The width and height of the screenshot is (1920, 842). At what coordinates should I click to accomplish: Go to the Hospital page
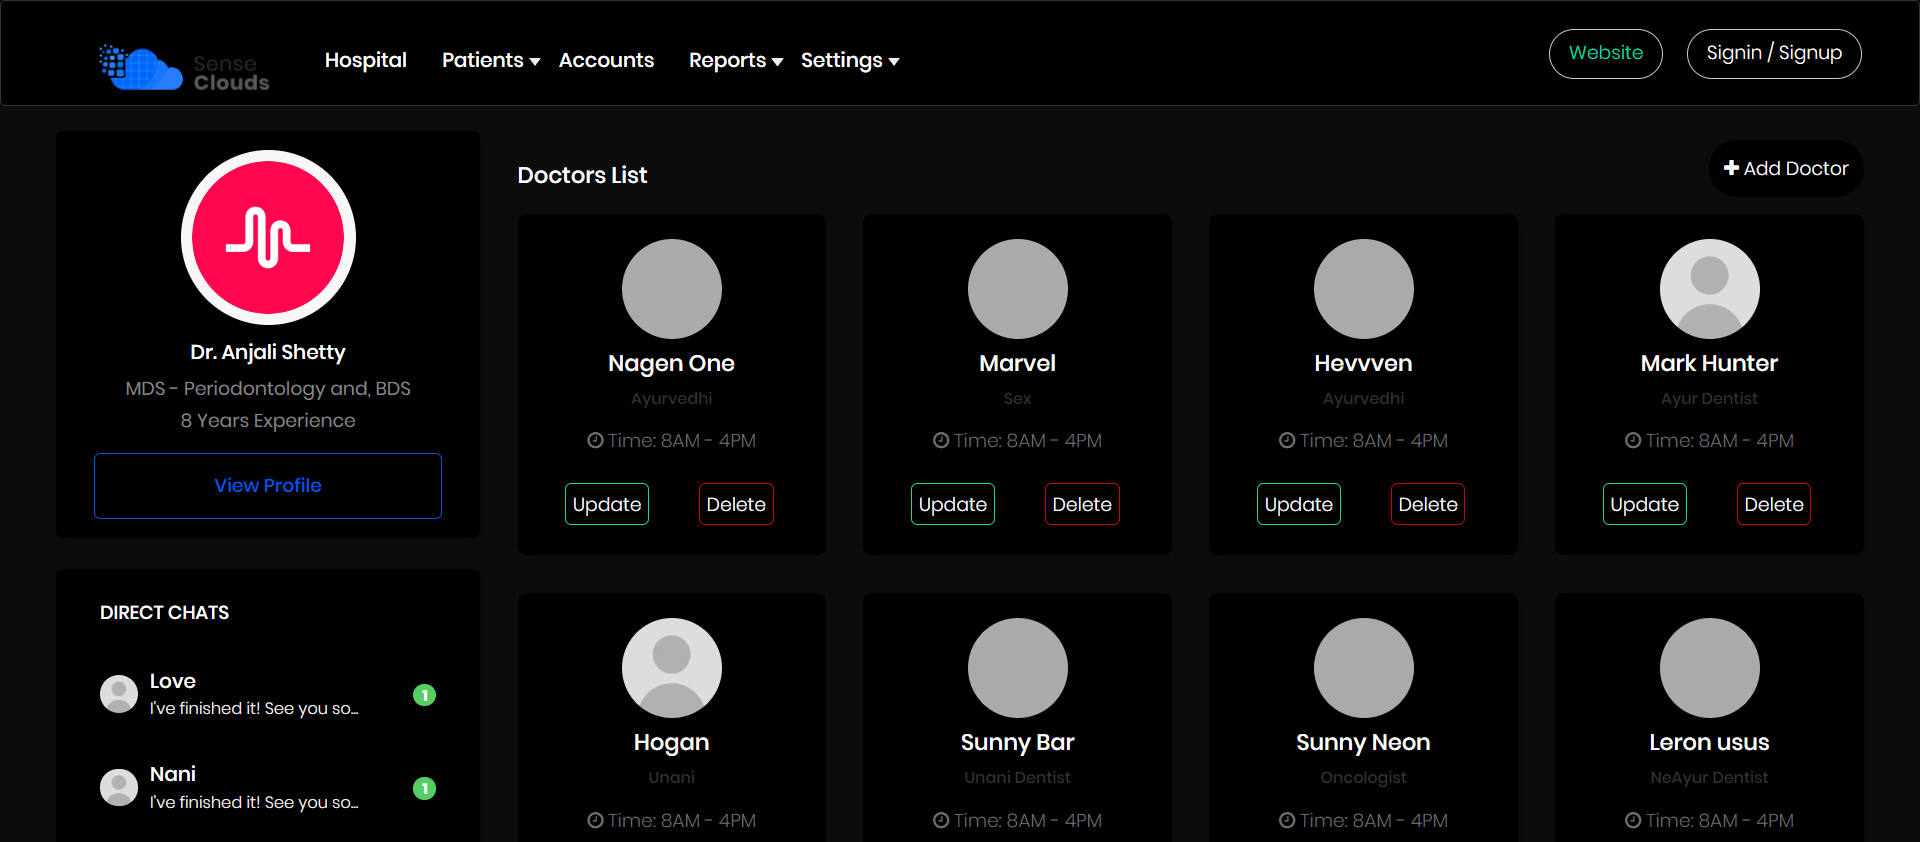coord(366,60)
